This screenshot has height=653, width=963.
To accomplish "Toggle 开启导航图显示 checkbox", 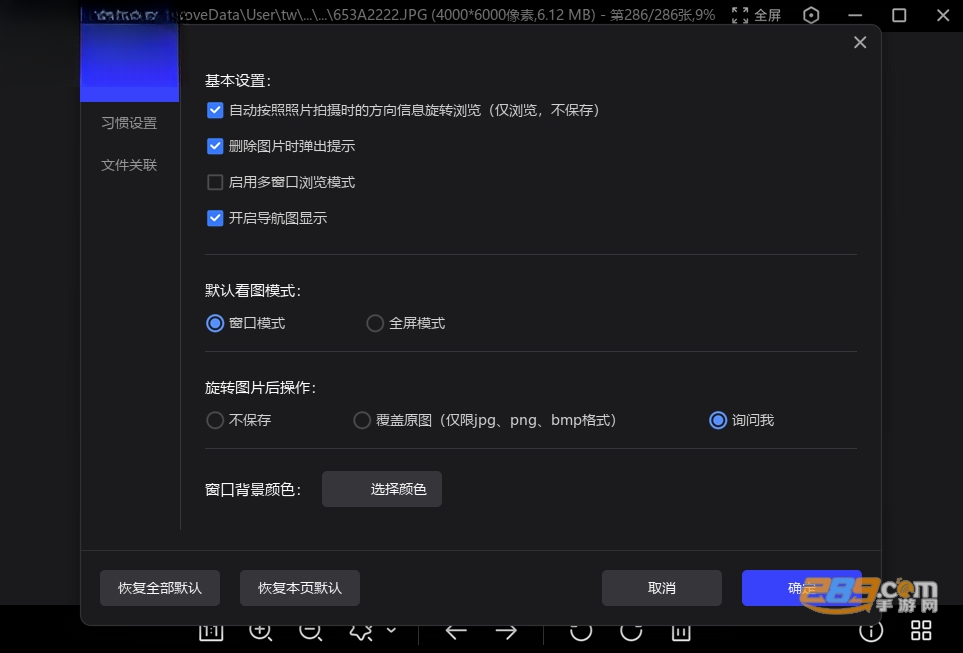I will click(215, 218).
